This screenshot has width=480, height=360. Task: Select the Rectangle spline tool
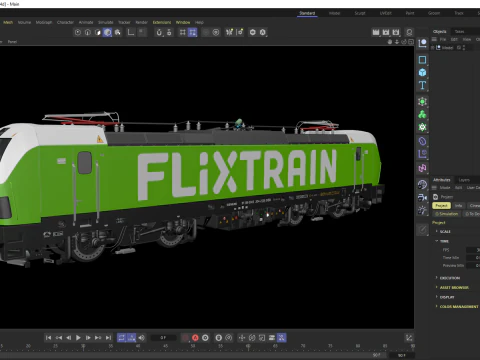click(422, 60)
